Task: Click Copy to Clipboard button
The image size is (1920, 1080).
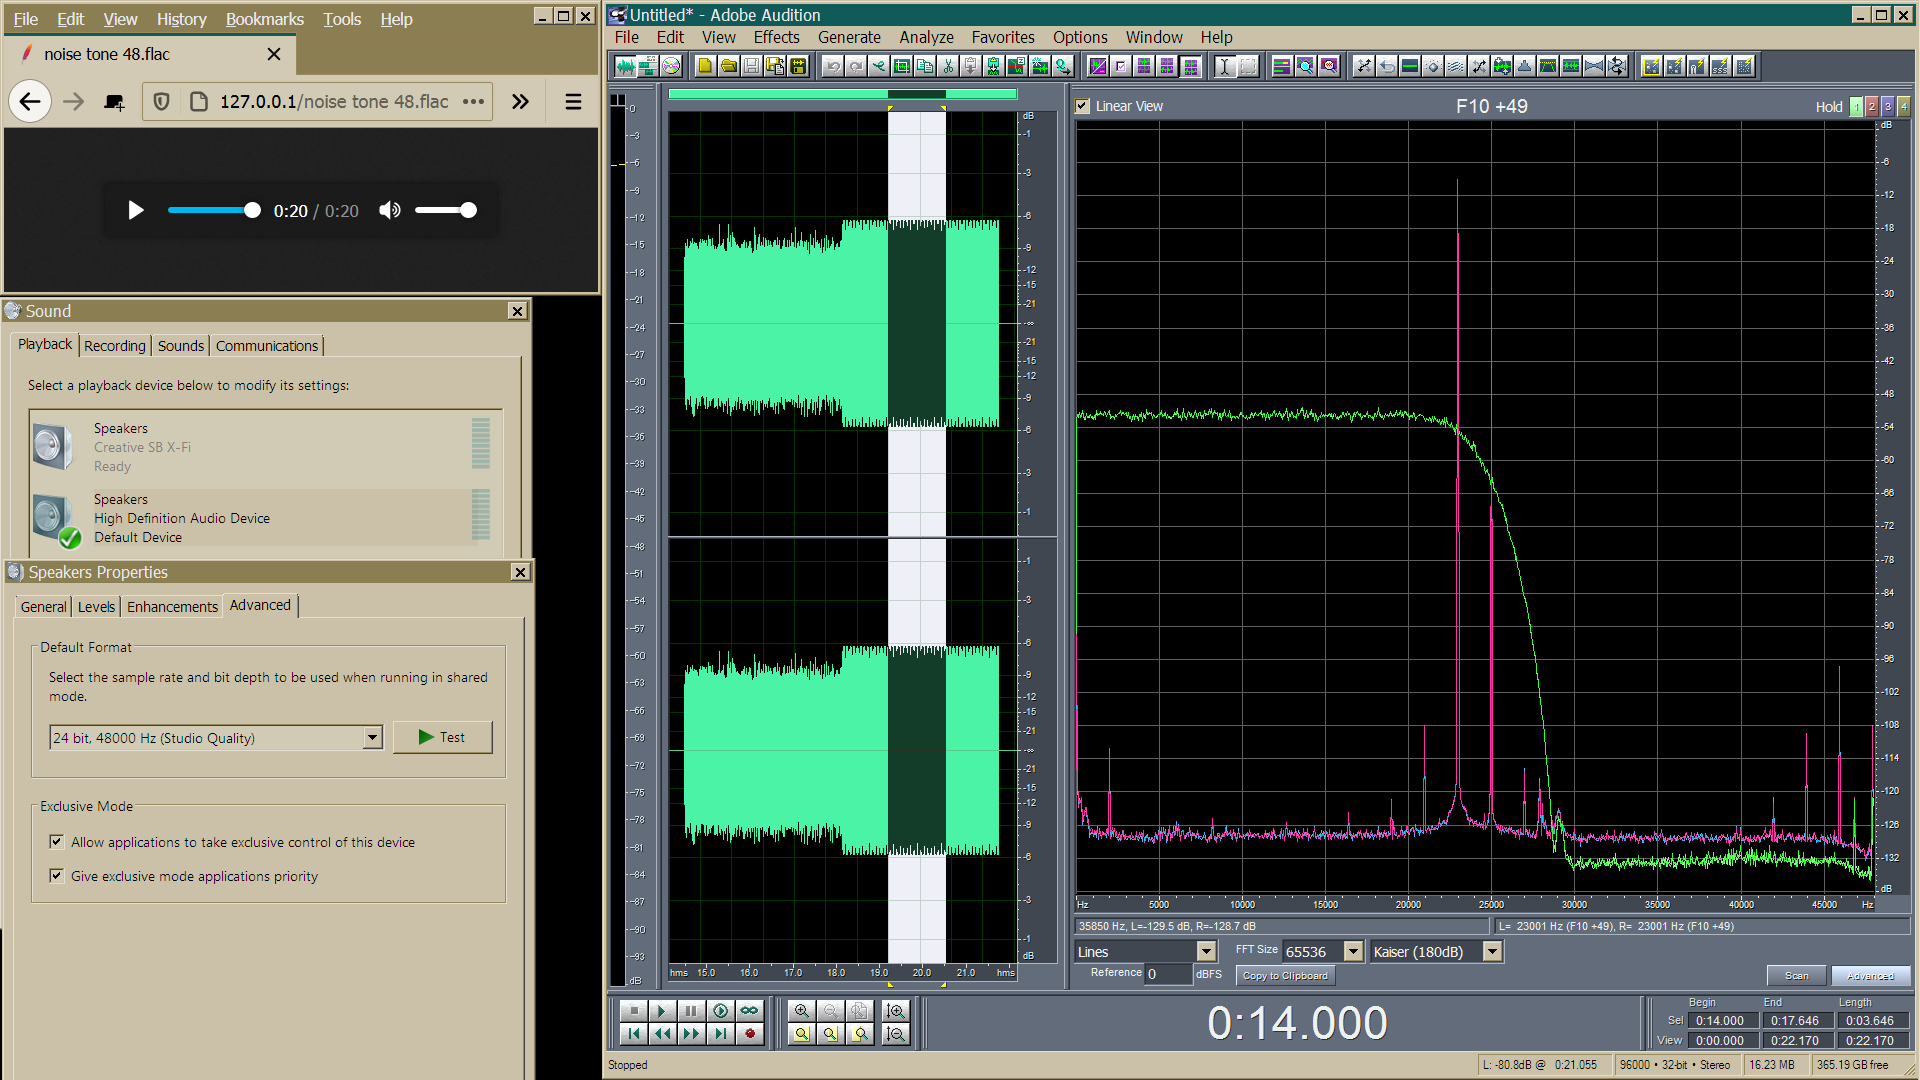Action: (x=1285, y=976)
